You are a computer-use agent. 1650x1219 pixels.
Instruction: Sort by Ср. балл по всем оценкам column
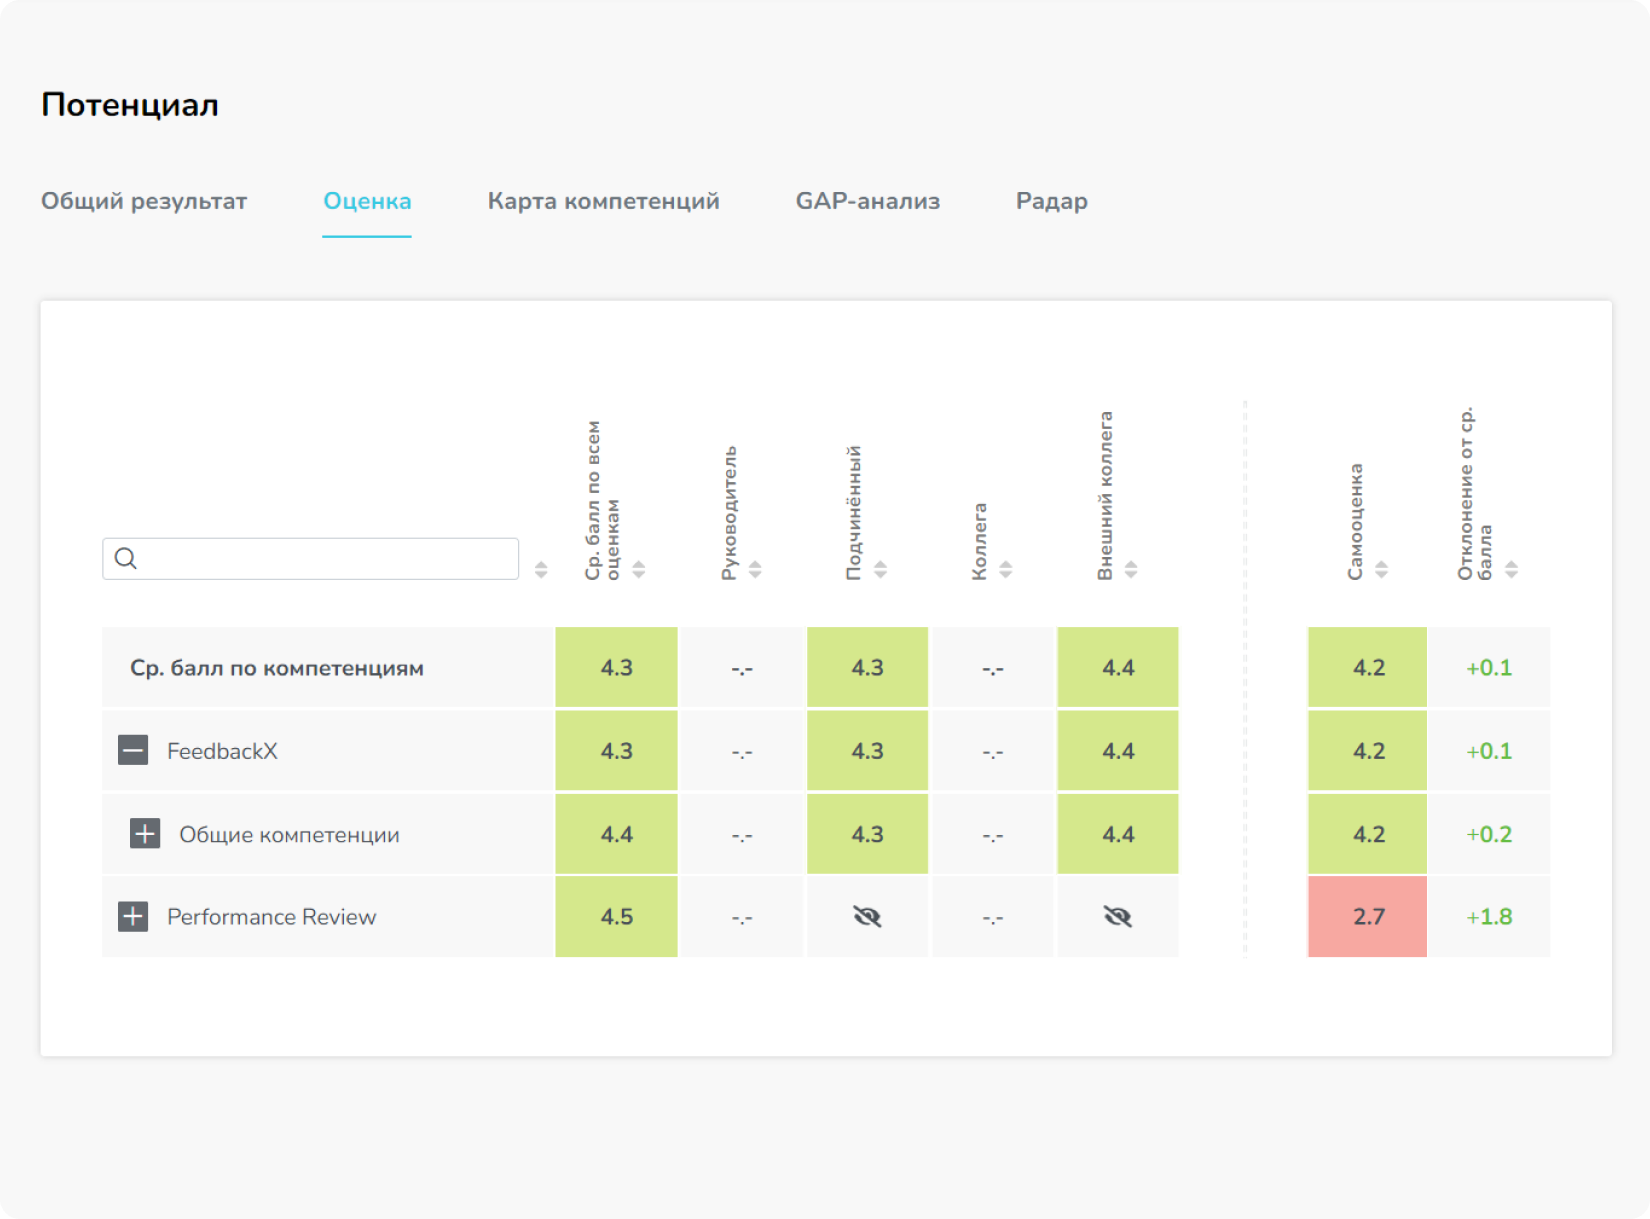639,570
